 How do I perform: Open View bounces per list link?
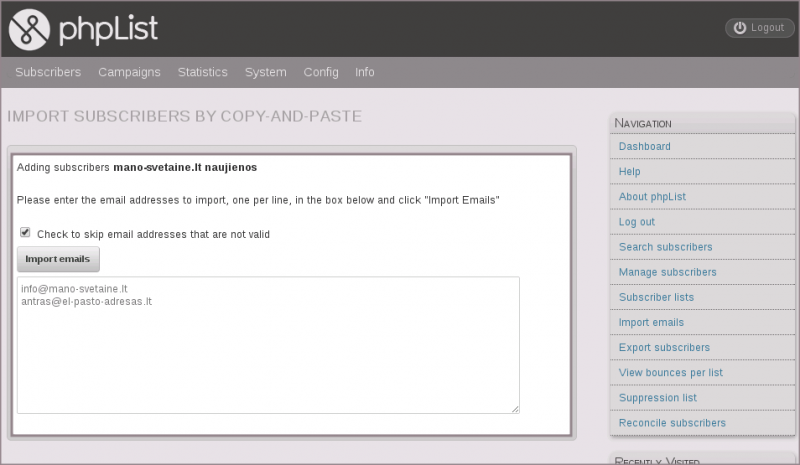coord(670,373)
